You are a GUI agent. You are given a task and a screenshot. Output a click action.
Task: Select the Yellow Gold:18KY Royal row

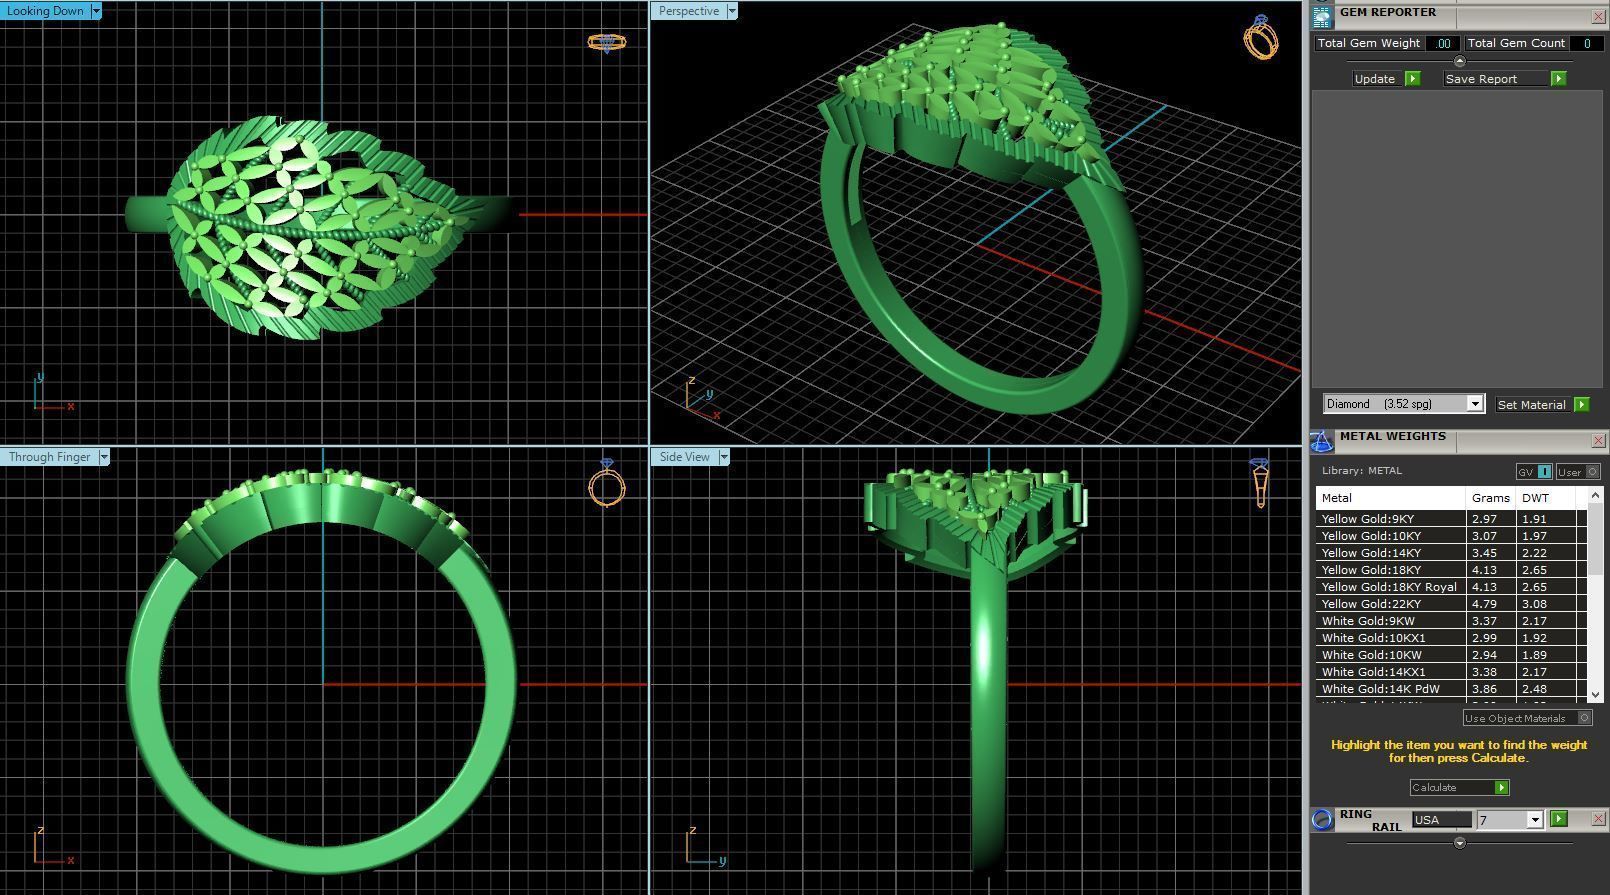(x=1451, y=587)
